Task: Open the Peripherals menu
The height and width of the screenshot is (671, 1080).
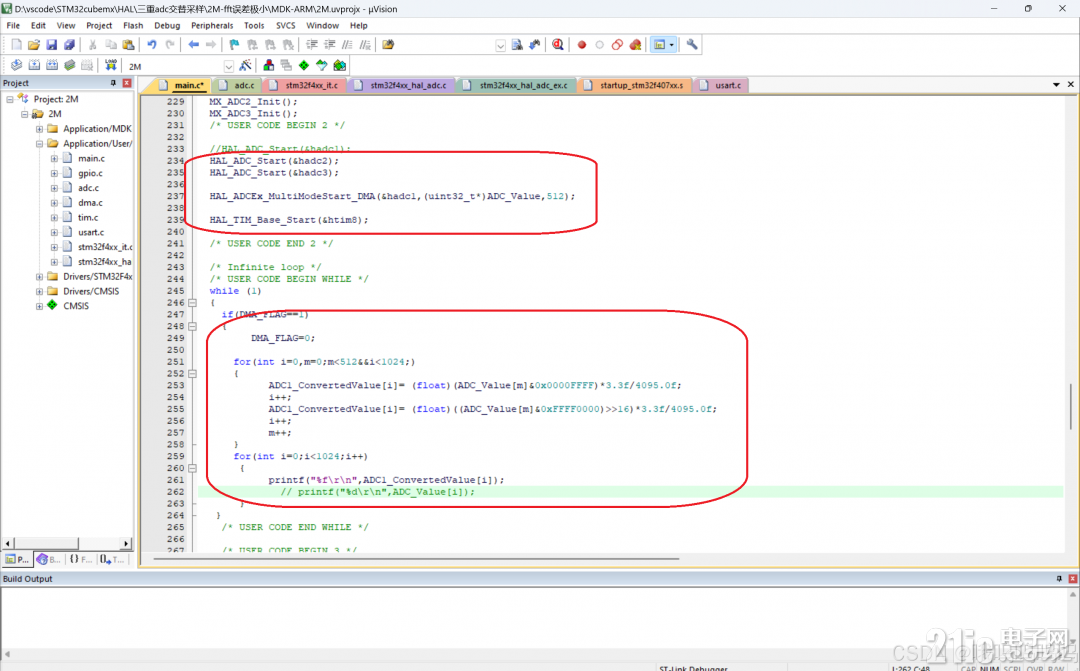Action: 212,25
